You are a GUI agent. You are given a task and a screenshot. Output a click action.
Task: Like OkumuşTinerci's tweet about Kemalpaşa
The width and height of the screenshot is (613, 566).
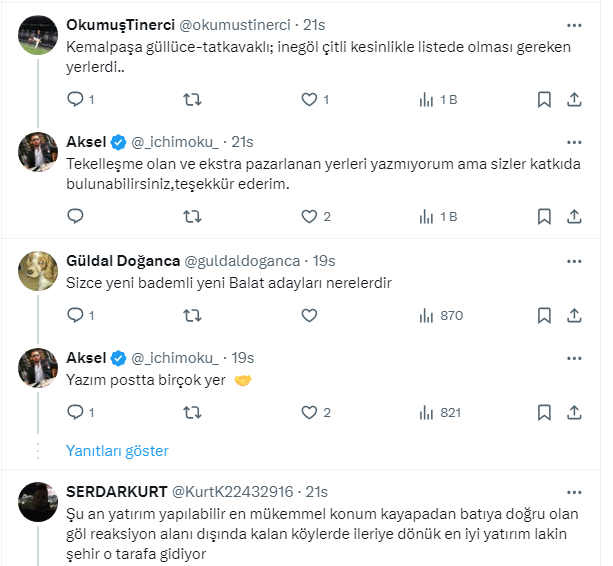coord(309,99)
